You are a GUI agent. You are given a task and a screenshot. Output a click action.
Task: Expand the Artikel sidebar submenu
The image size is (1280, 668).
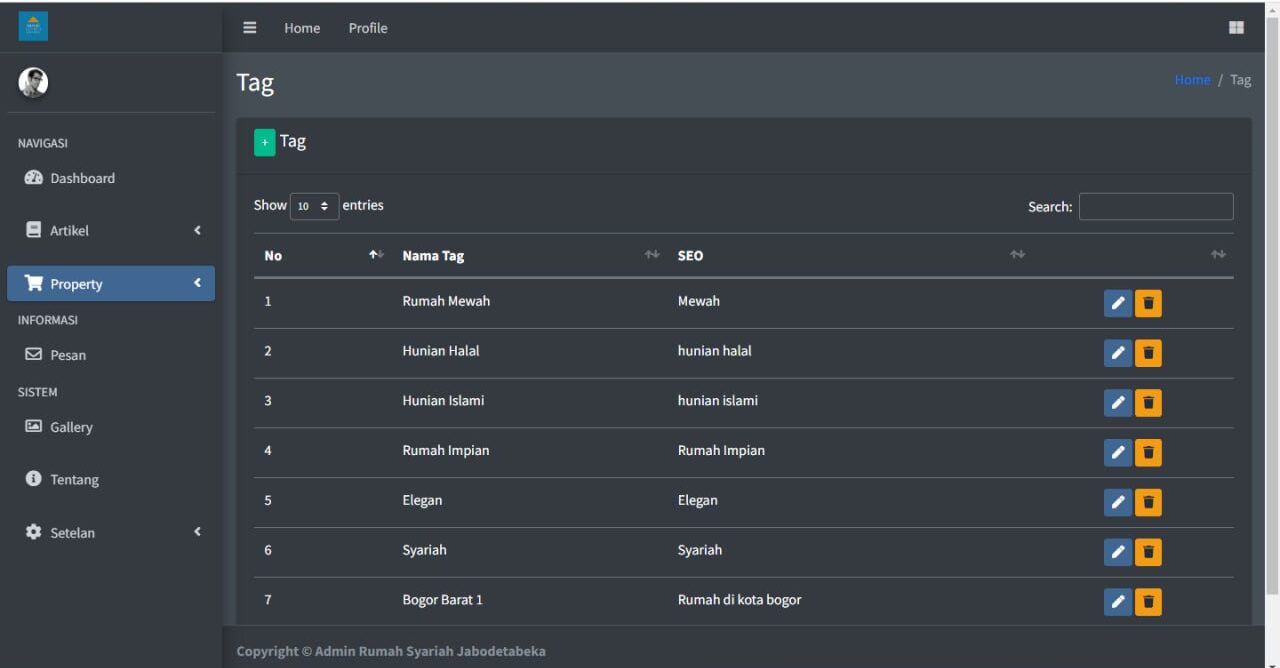point(110,231)
